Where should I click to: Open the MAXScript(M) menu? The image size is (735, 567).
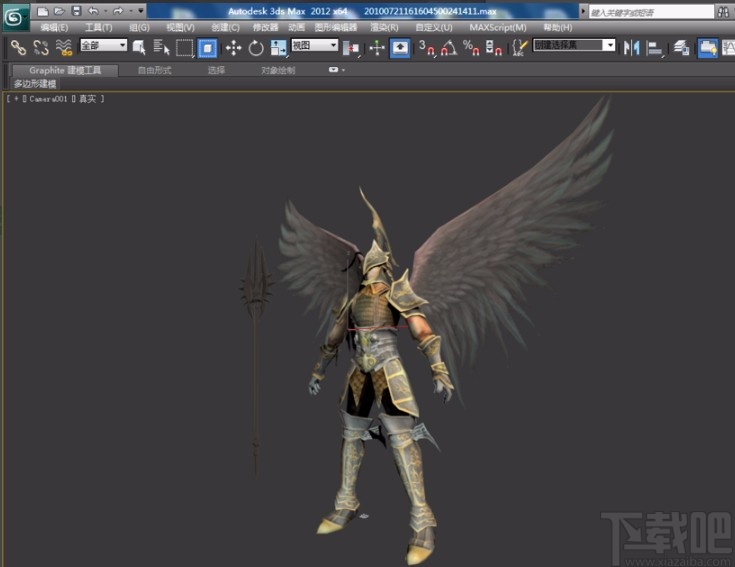click(x=498, y=28)
